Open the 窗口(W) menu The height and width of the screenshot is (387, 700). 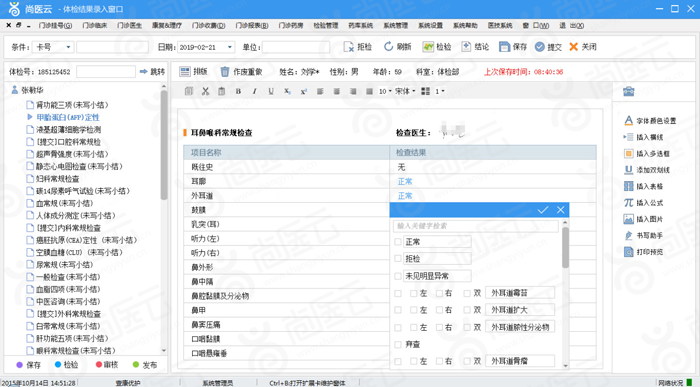(x=537, y=25)
